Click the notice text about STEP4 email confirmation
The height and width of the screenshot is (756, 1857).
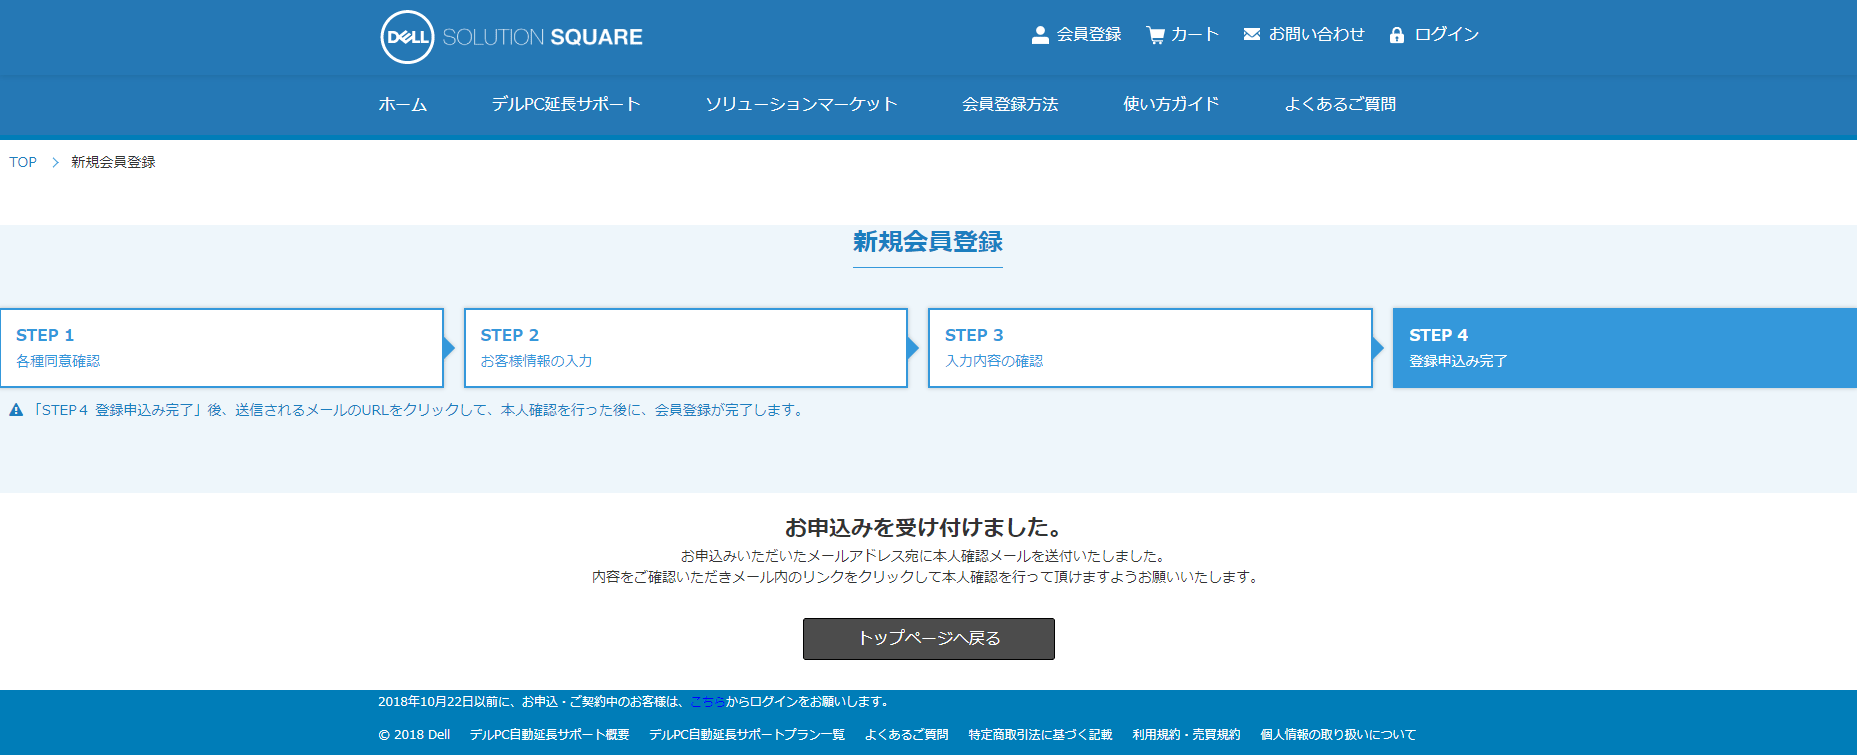[x=419, y=410]
